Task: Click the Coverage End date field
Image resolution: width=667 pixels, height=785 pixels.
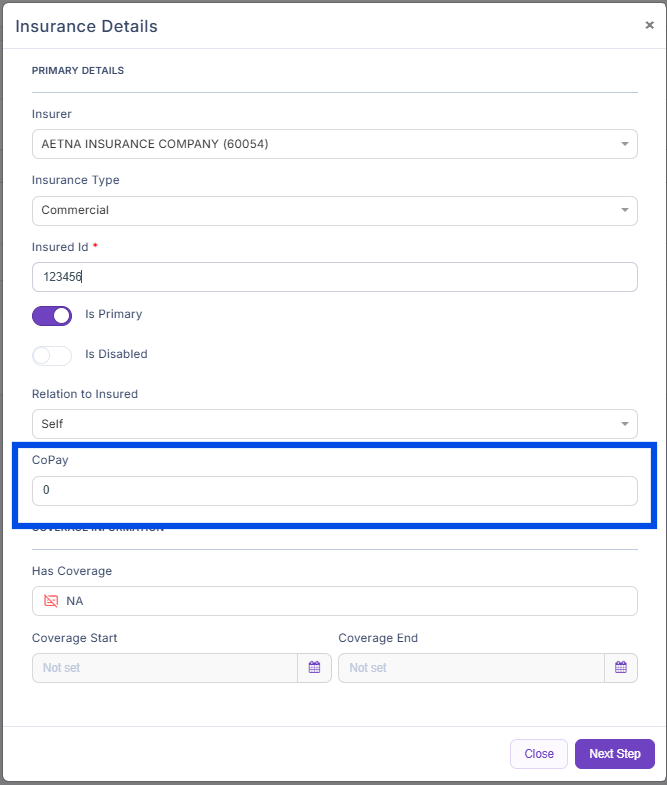Action: (x=471, y=668)
